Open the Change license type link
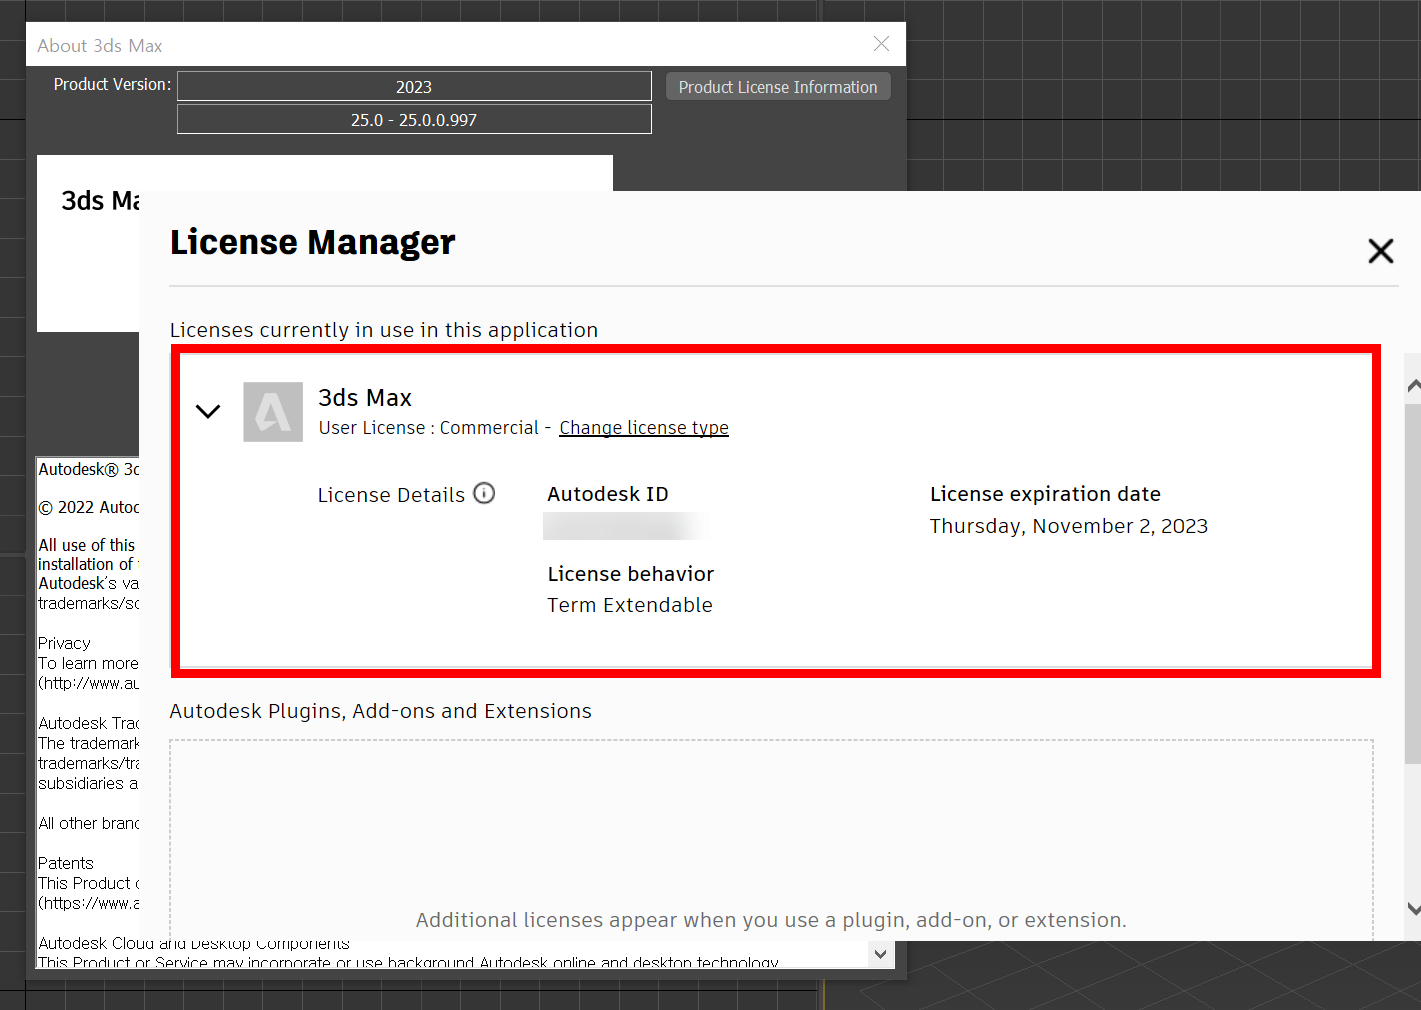Screen dimensions: 1421x1010 [x=644, y=428]
